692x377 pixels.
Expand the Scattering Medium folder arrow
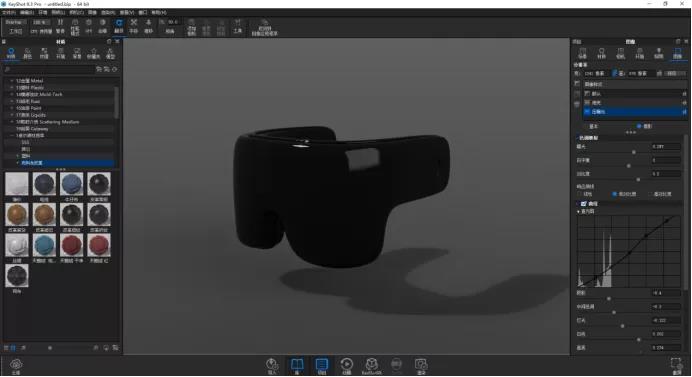(x=12, y=122)
